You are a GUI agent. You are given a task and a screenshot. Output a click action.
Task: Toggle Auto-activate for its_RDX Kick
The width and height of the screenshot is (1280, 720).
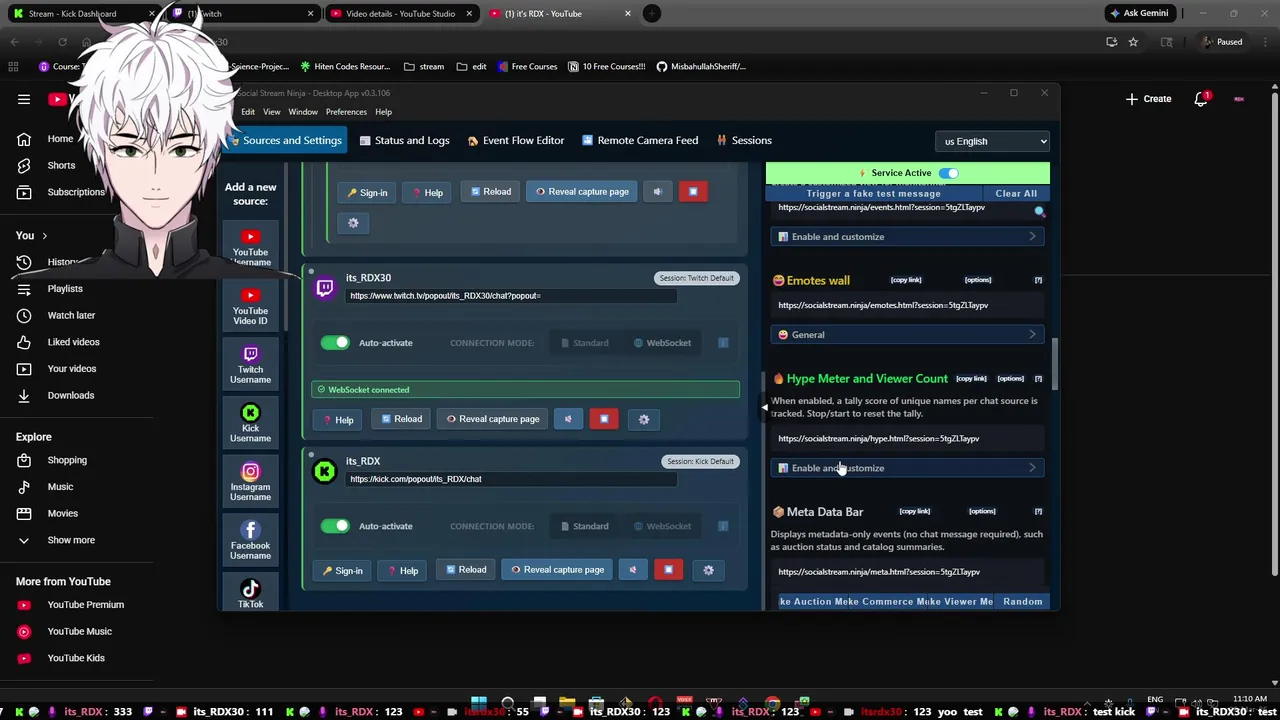(335, 526)
